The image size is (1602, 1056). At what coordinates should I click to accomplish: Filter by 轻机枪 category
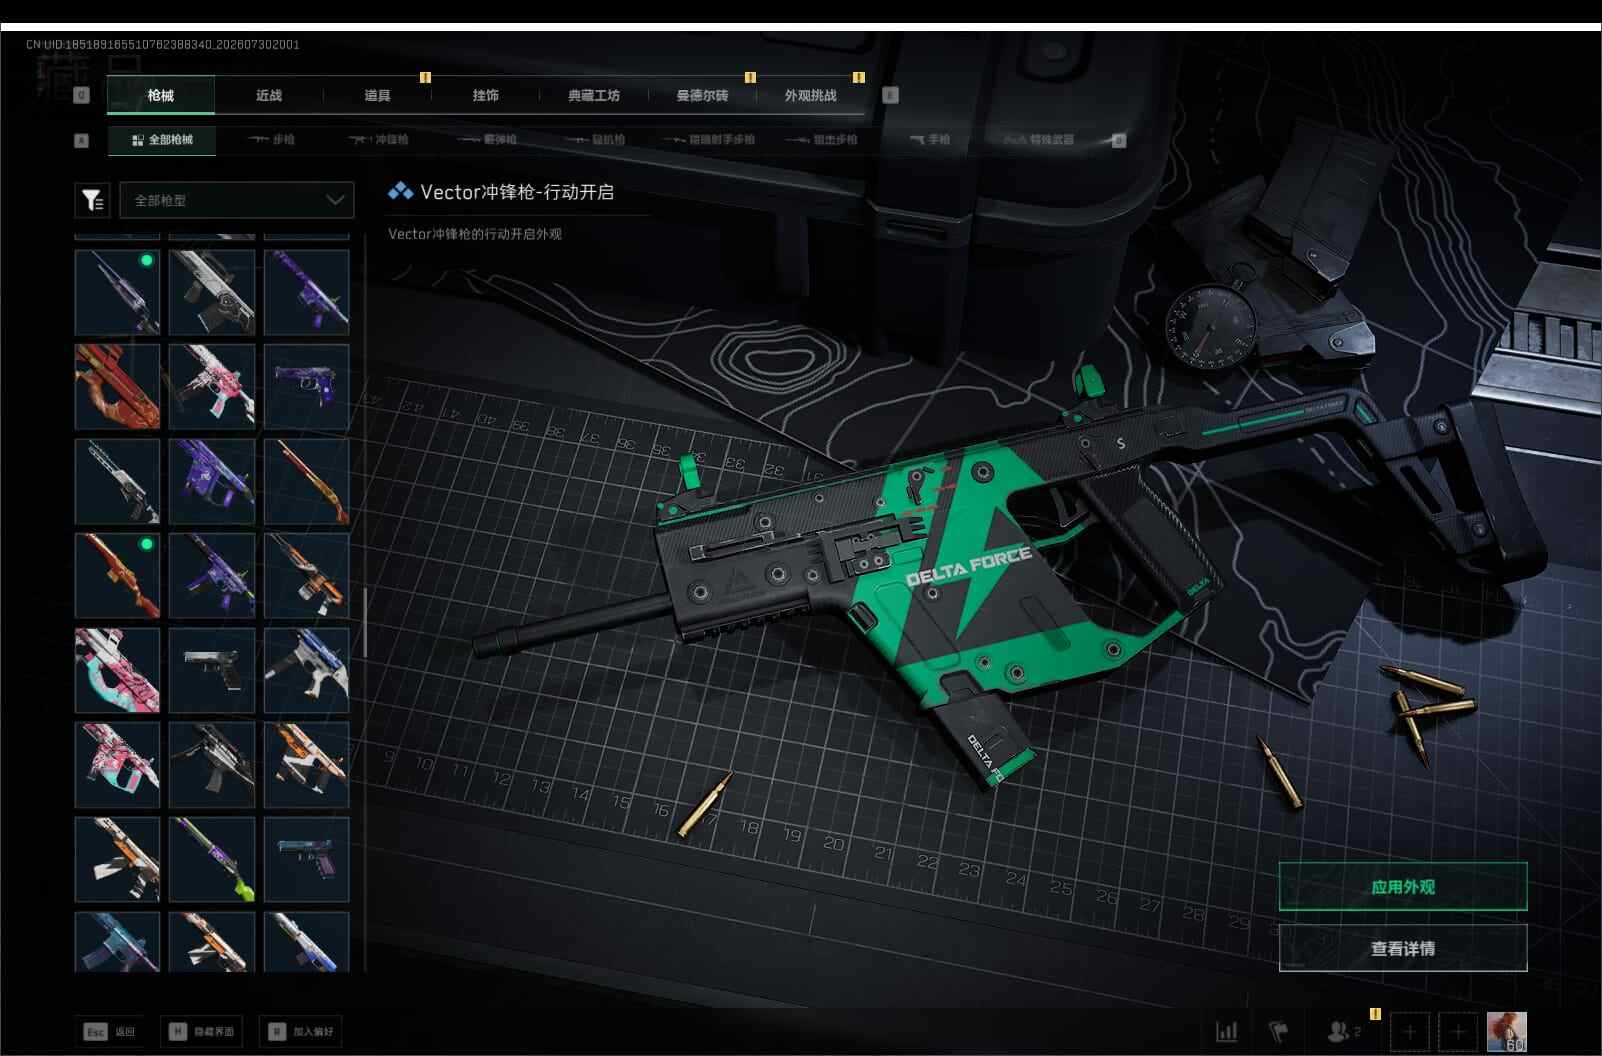coord(596,140)
